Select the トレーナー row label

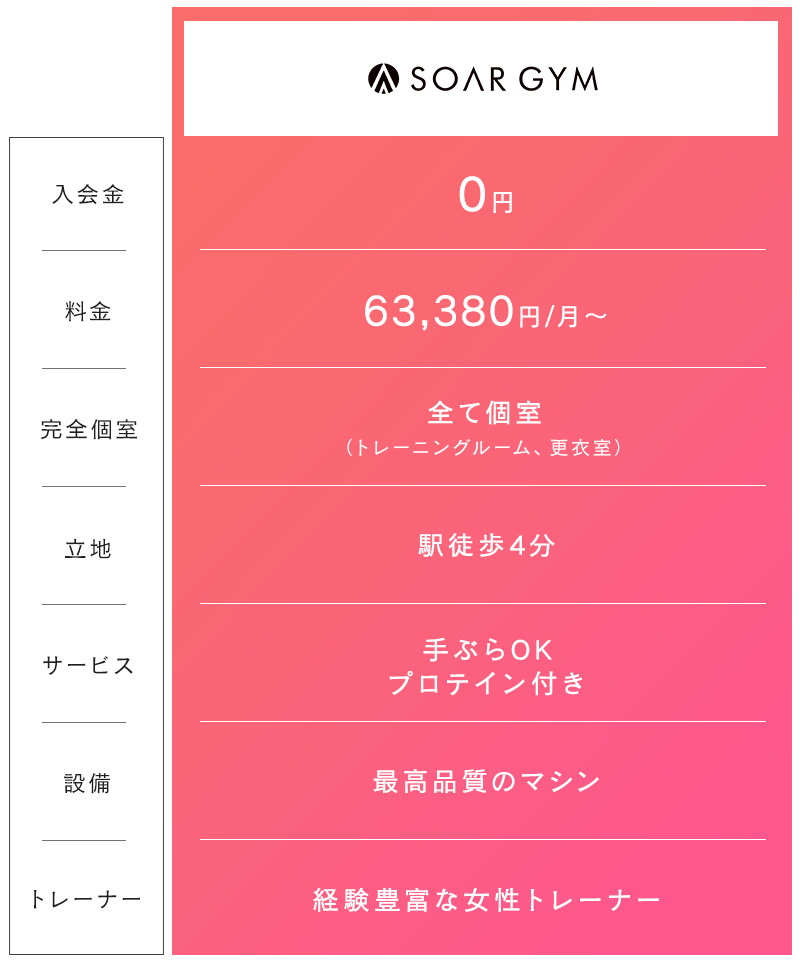click(x=86, y=899)
